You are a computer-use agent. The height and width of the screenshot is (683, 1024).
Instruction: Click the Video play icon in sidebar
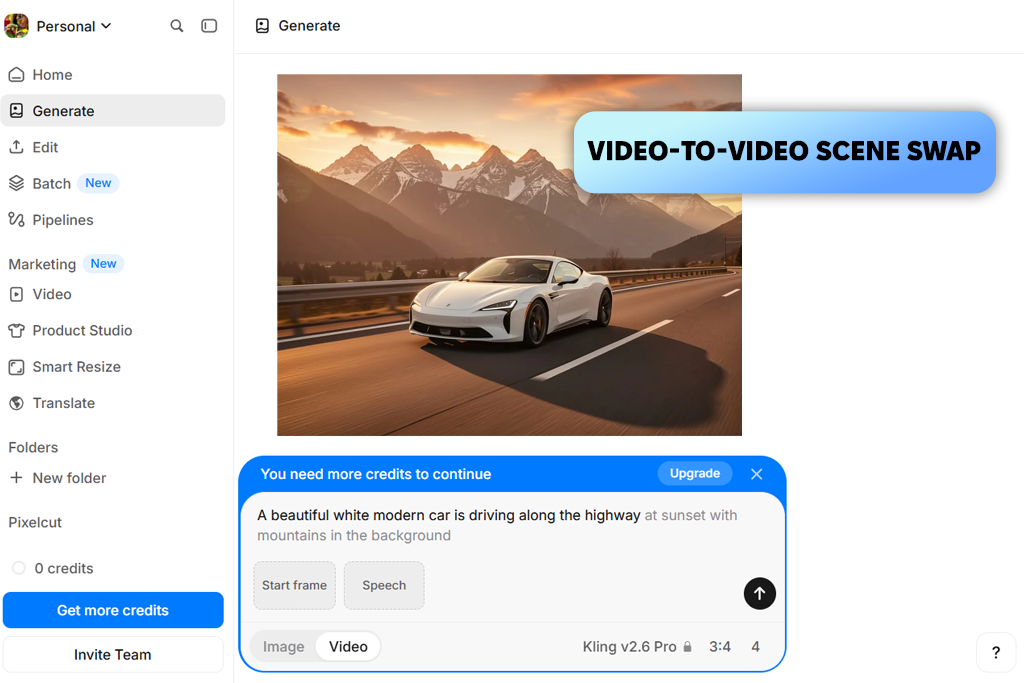click(16, 294)
